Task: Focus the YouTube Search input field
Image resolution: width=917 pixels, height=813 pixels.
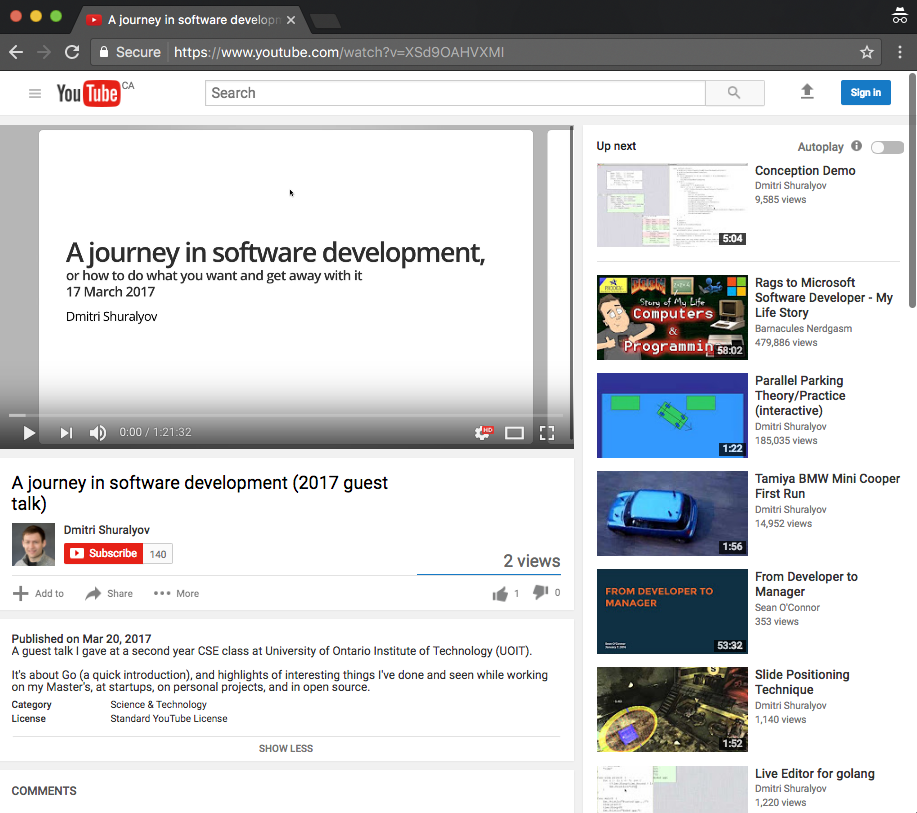Action: coord(455,93)
